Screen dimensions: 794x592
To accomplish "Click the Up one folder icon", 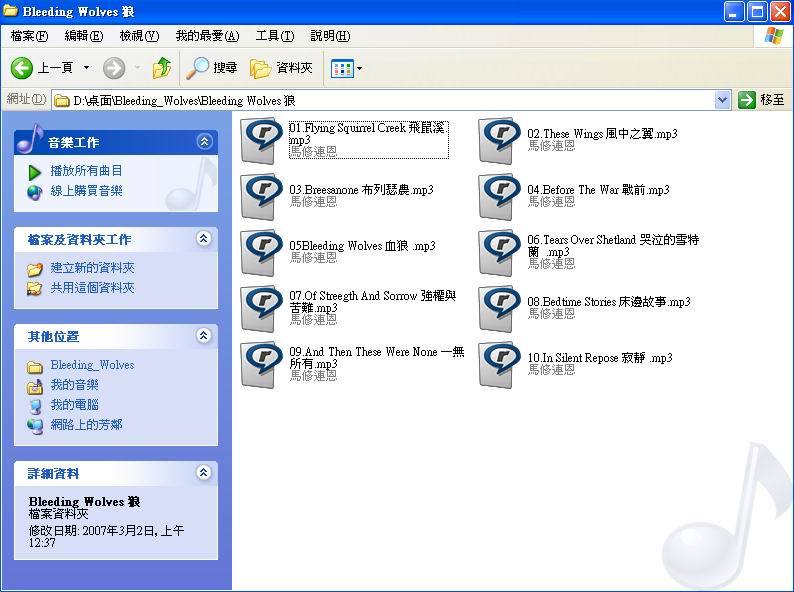I will click(161, 68).
